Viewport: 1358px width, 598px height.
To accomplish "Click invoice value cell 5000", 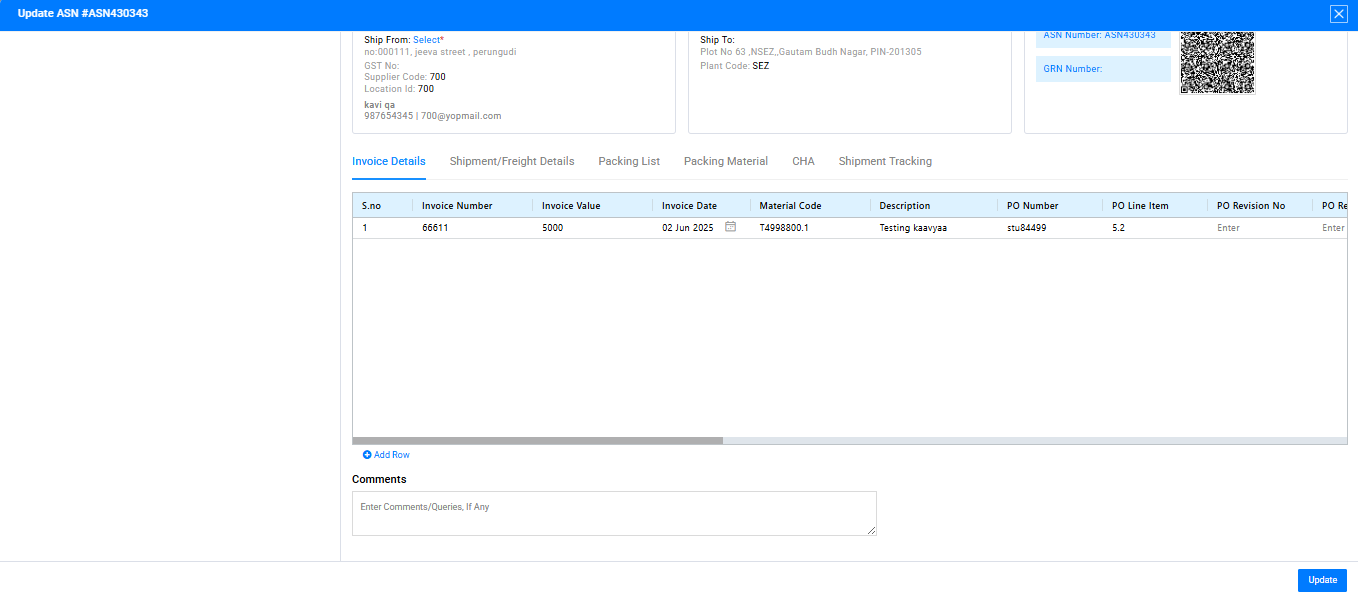I will (x=553, y=228).
